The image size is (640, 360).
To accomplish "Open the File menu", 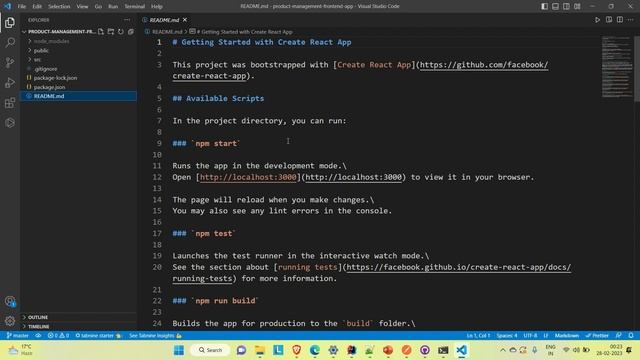I will coord(22,7).
